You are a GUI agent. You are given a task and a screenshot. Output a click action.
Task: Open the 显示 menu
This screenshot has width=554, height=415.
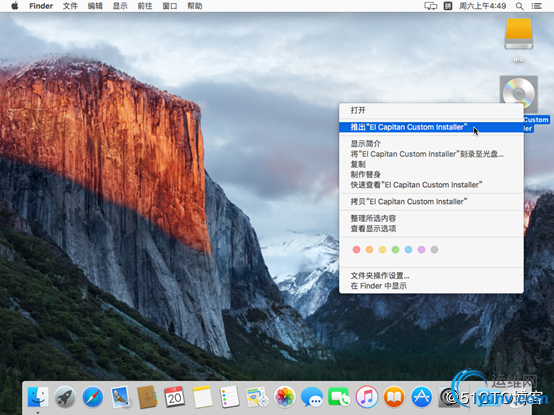coord(120,6)
